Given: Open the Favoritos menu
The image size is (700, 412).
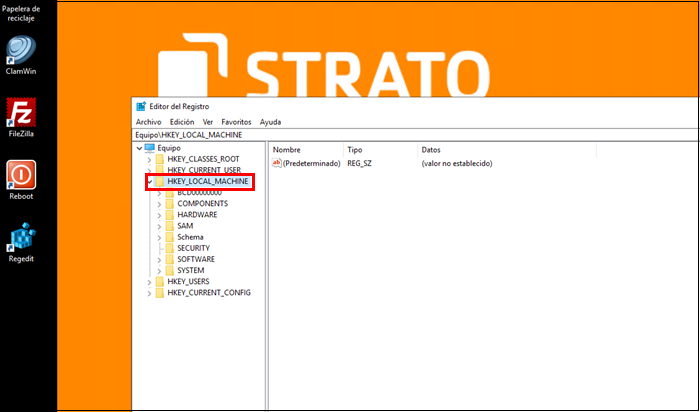Looking at the screenshot, I should point(237,122).
